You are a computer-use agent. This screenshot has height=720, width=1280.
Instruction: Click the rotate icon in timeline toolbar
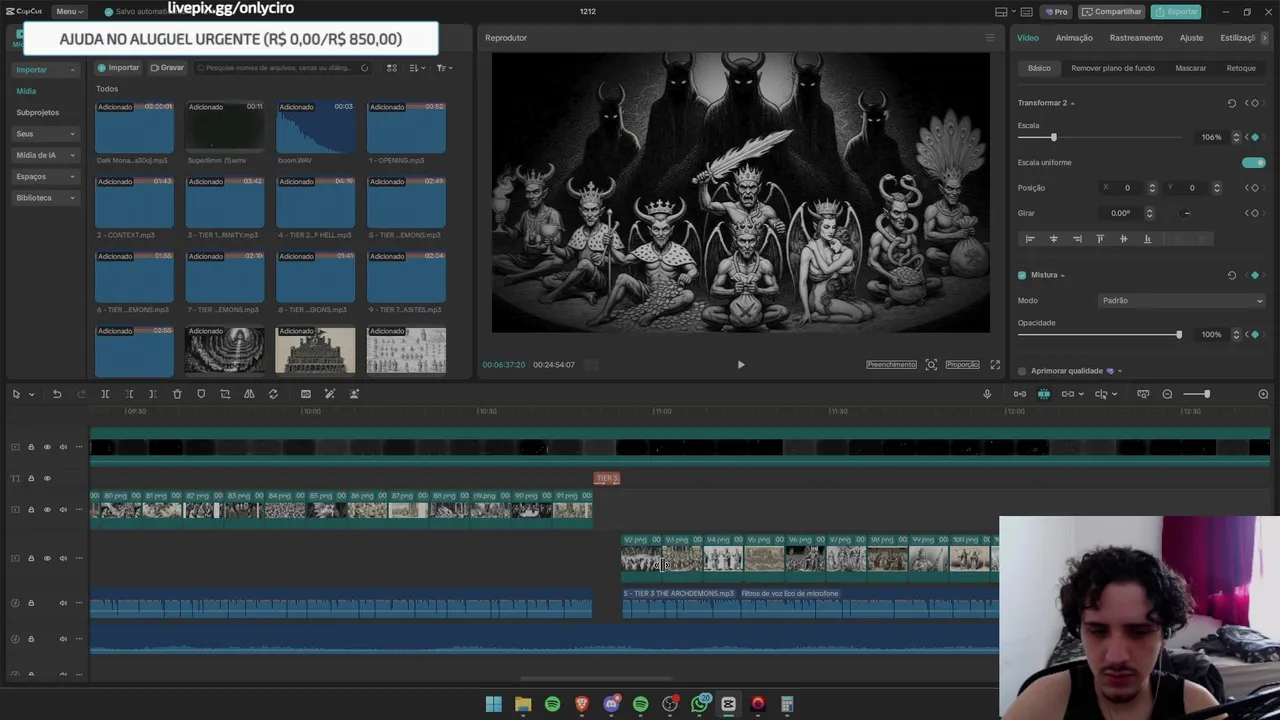[x=273, y=394]
